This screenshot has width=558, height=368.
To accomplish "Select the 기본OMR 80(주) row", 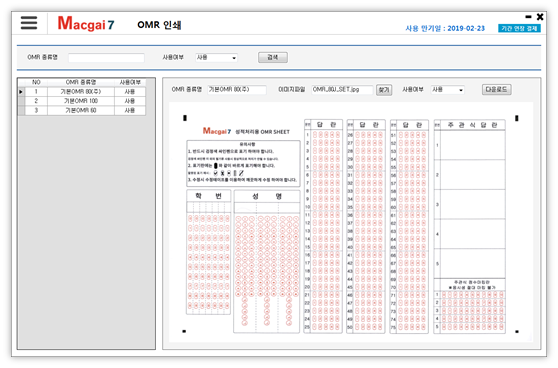I will click(81, 92).
